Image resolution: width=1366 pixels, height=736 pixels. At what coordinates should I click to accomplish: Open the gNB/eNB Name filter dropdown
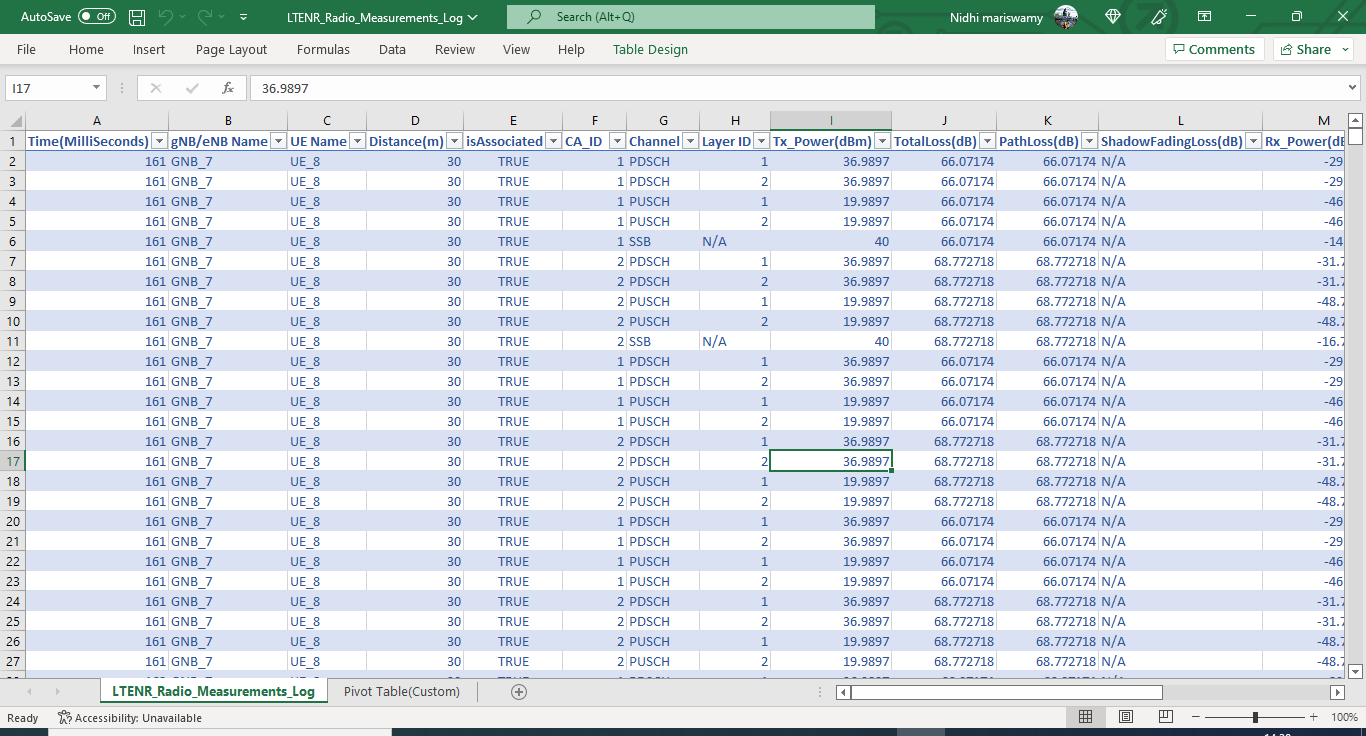[278, 141]
